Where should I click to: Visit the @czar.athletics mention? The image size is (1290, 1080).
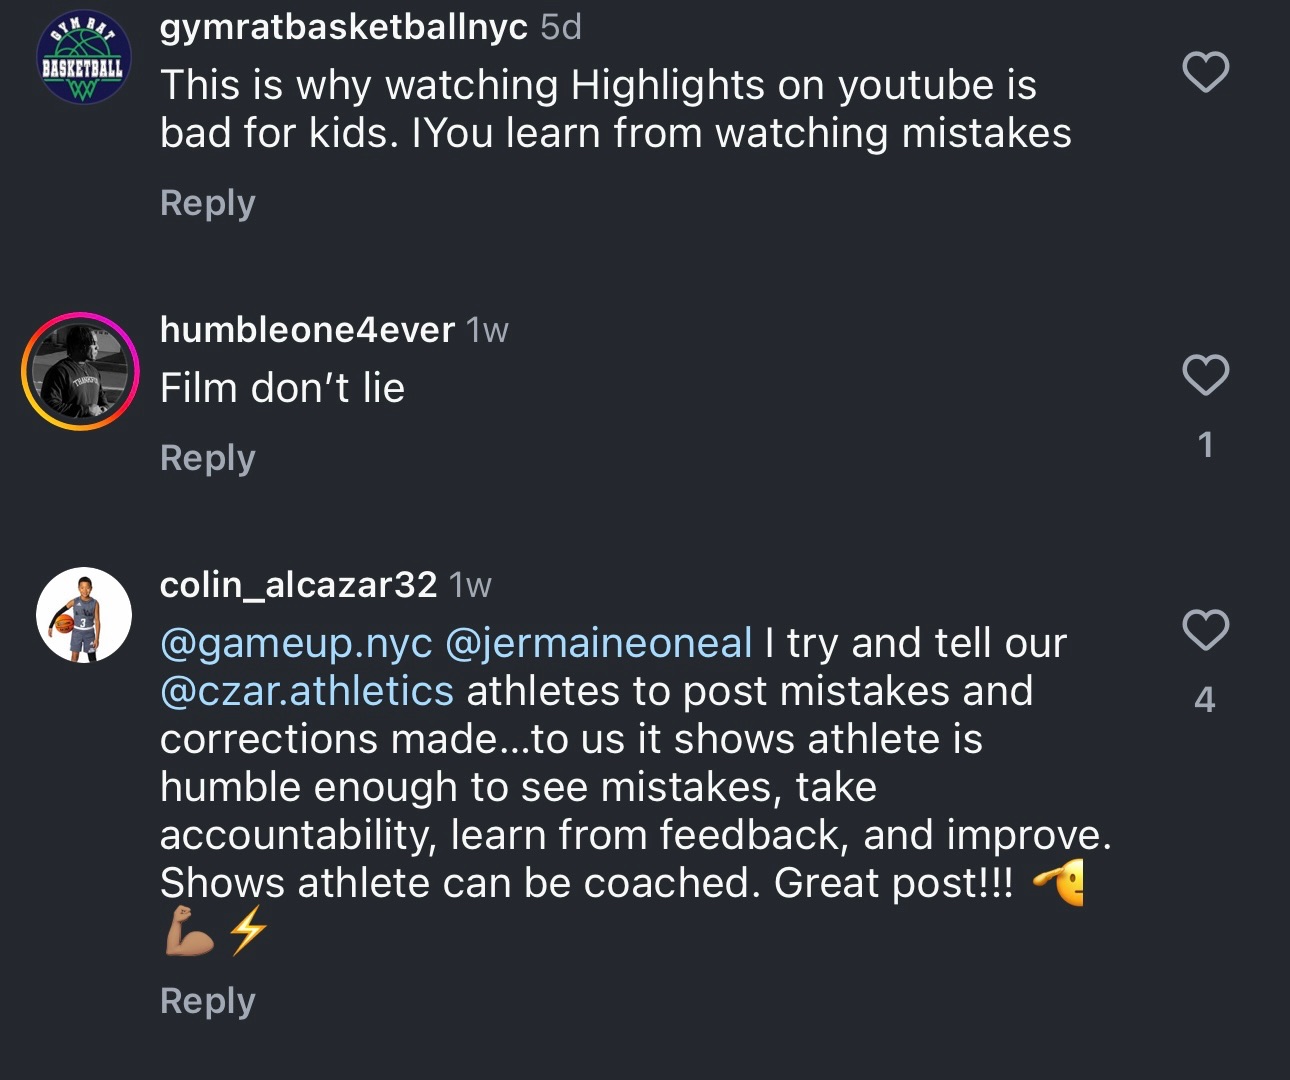307,691
